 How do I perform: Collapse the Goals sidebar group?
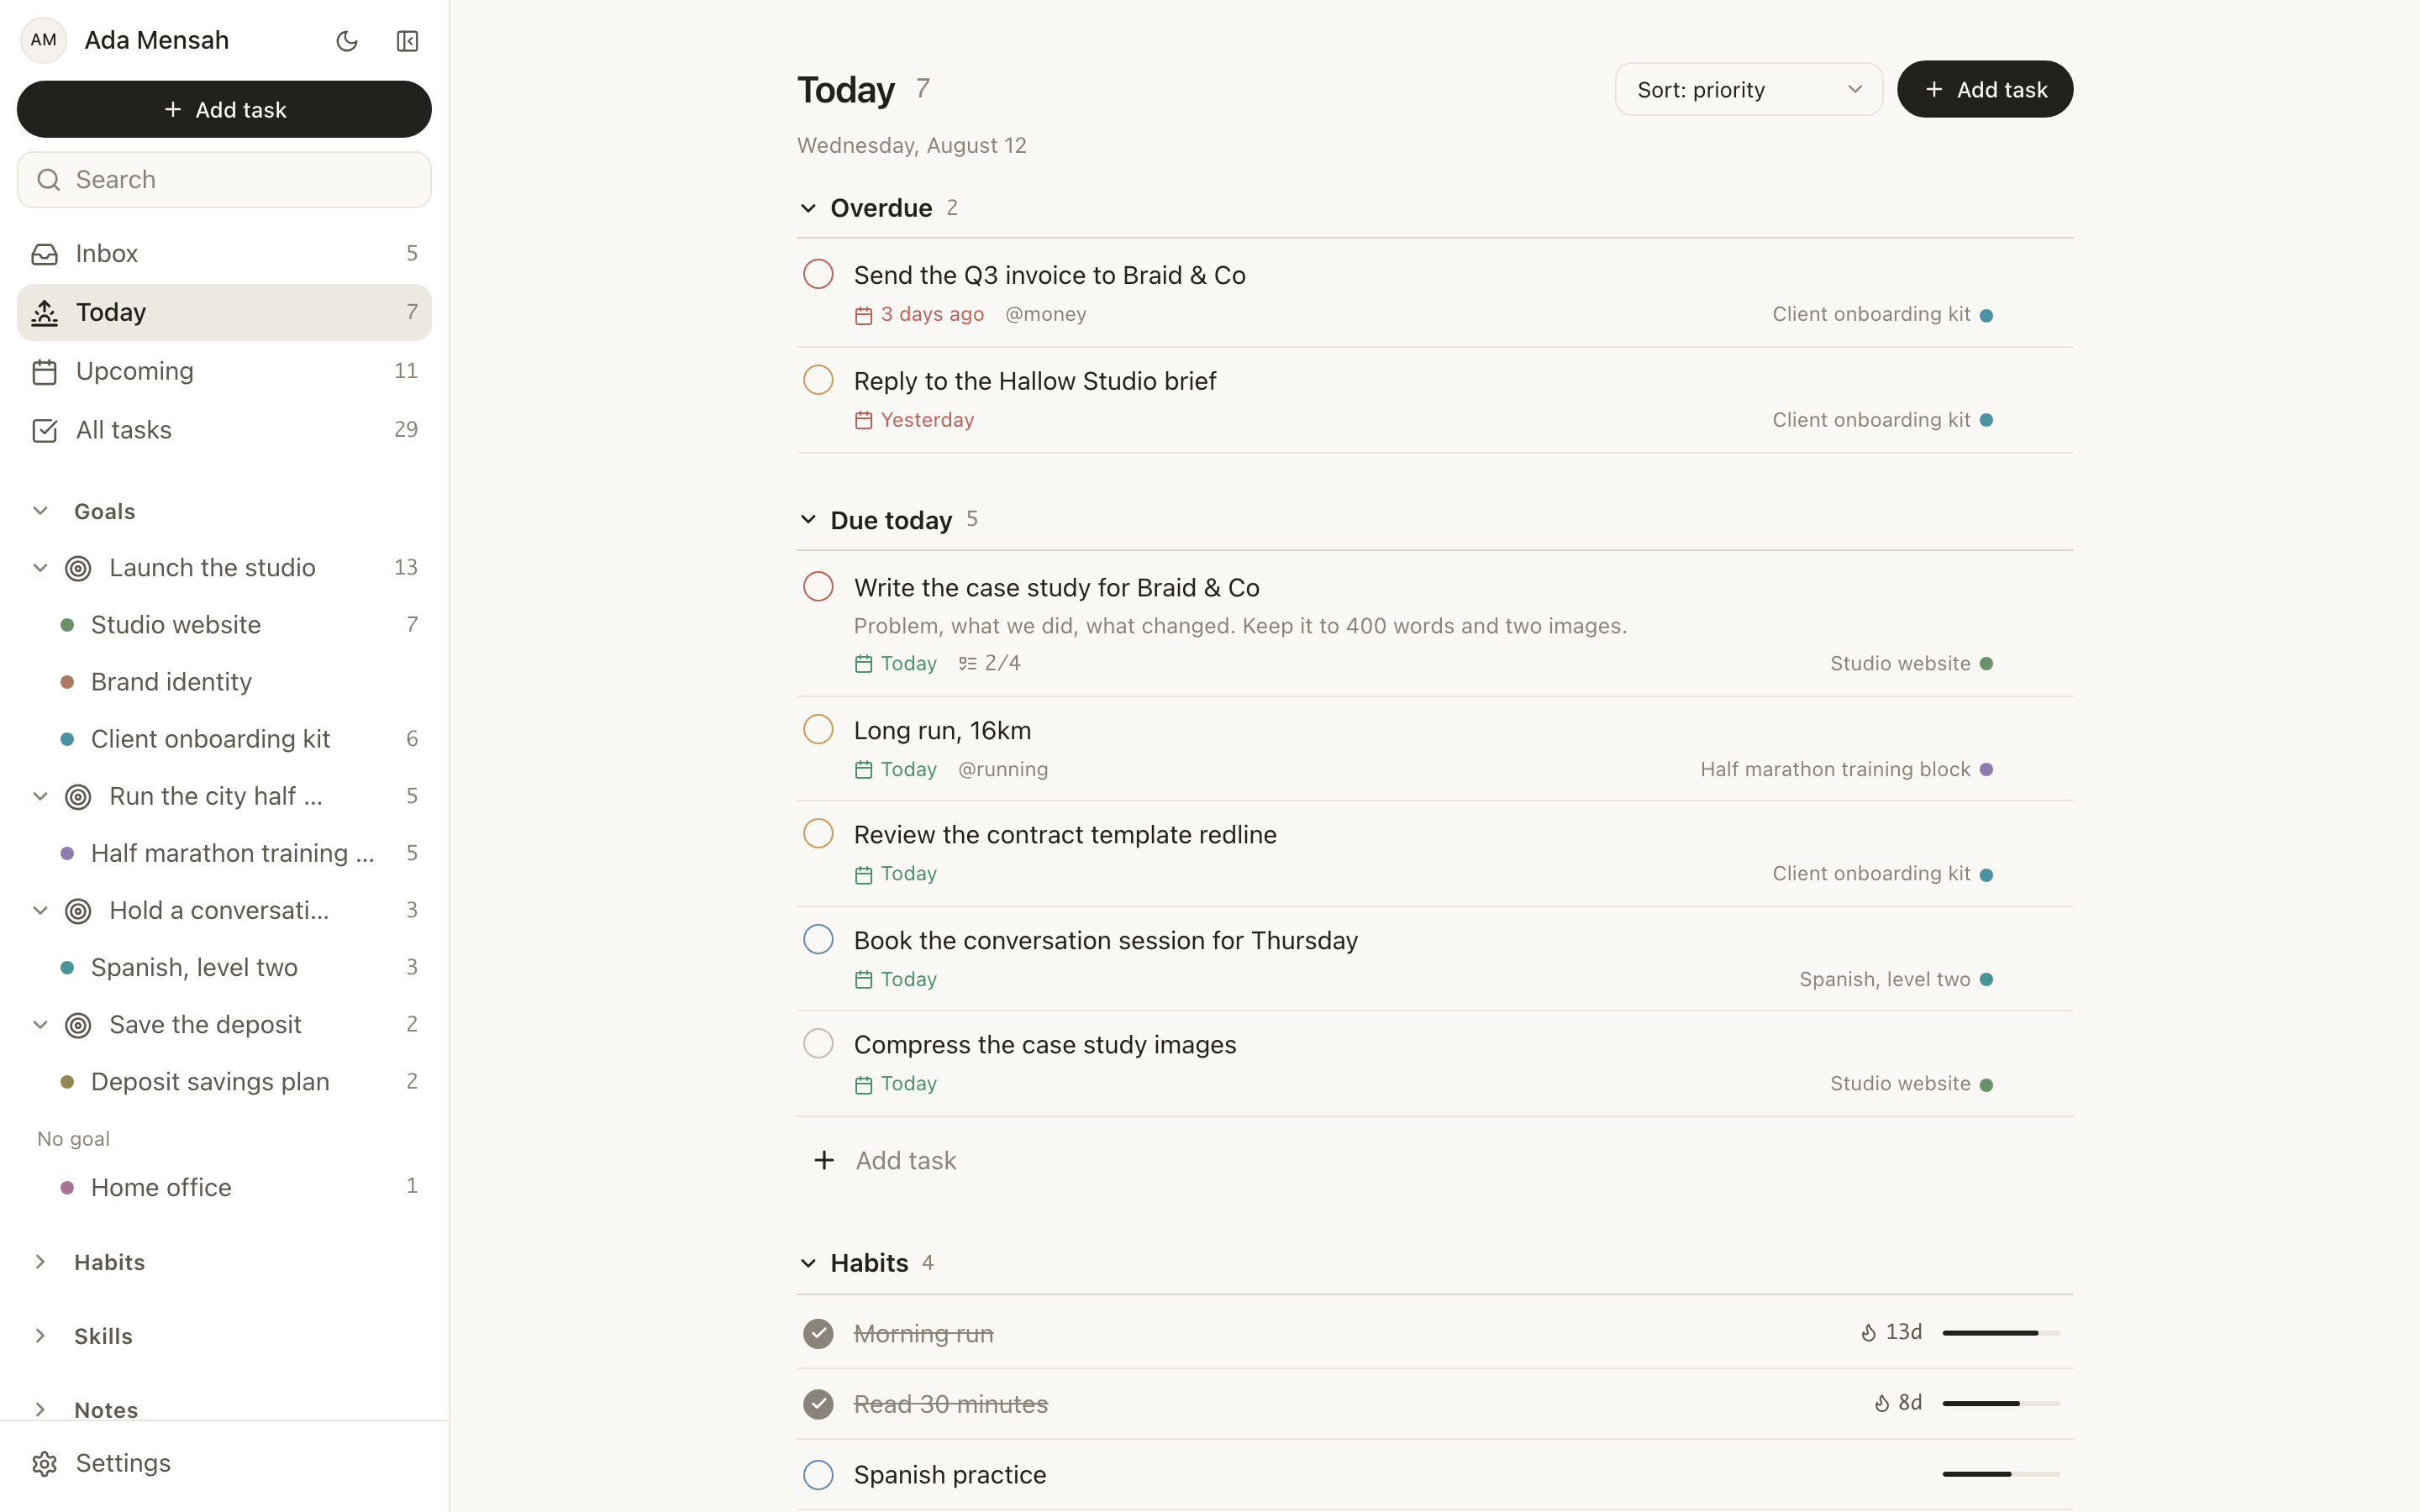click(40, 511)
